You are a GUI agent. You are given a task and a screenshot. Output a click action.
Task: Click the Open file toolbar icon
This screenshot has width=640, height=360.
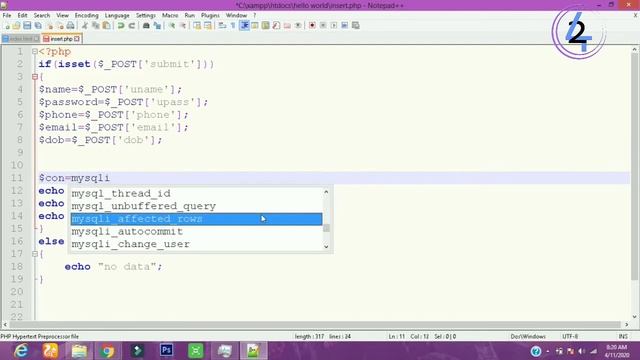(16, 26)
